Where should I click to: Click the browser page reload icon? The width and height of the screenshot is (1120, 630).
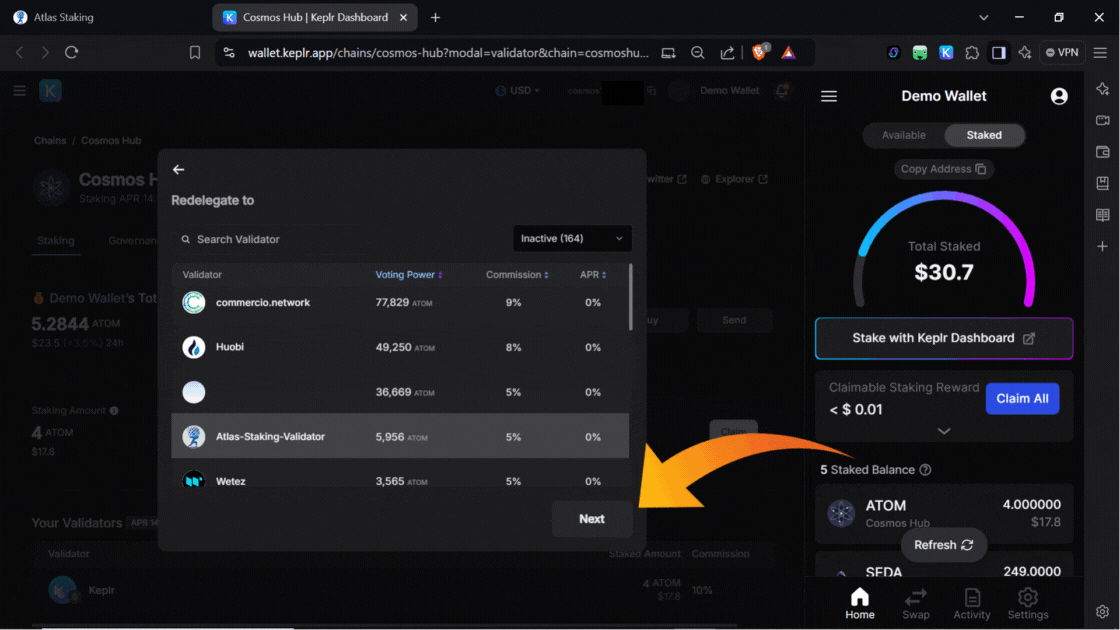pyautogui.click(x=72, y=53)
